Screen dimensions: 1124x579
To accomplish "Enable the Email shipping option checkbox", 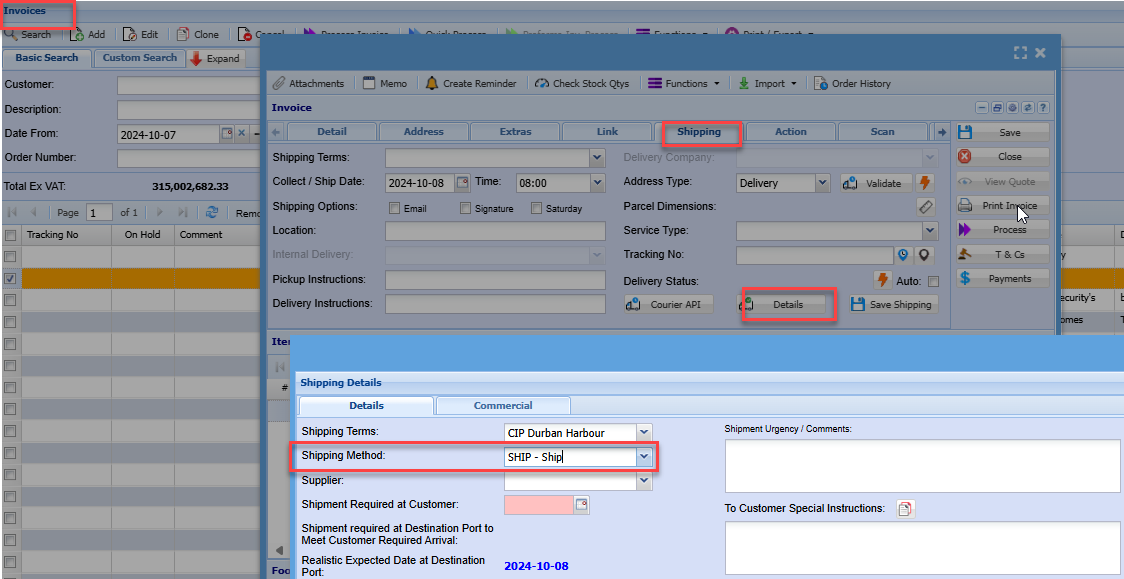I will [x=395, y=208].
